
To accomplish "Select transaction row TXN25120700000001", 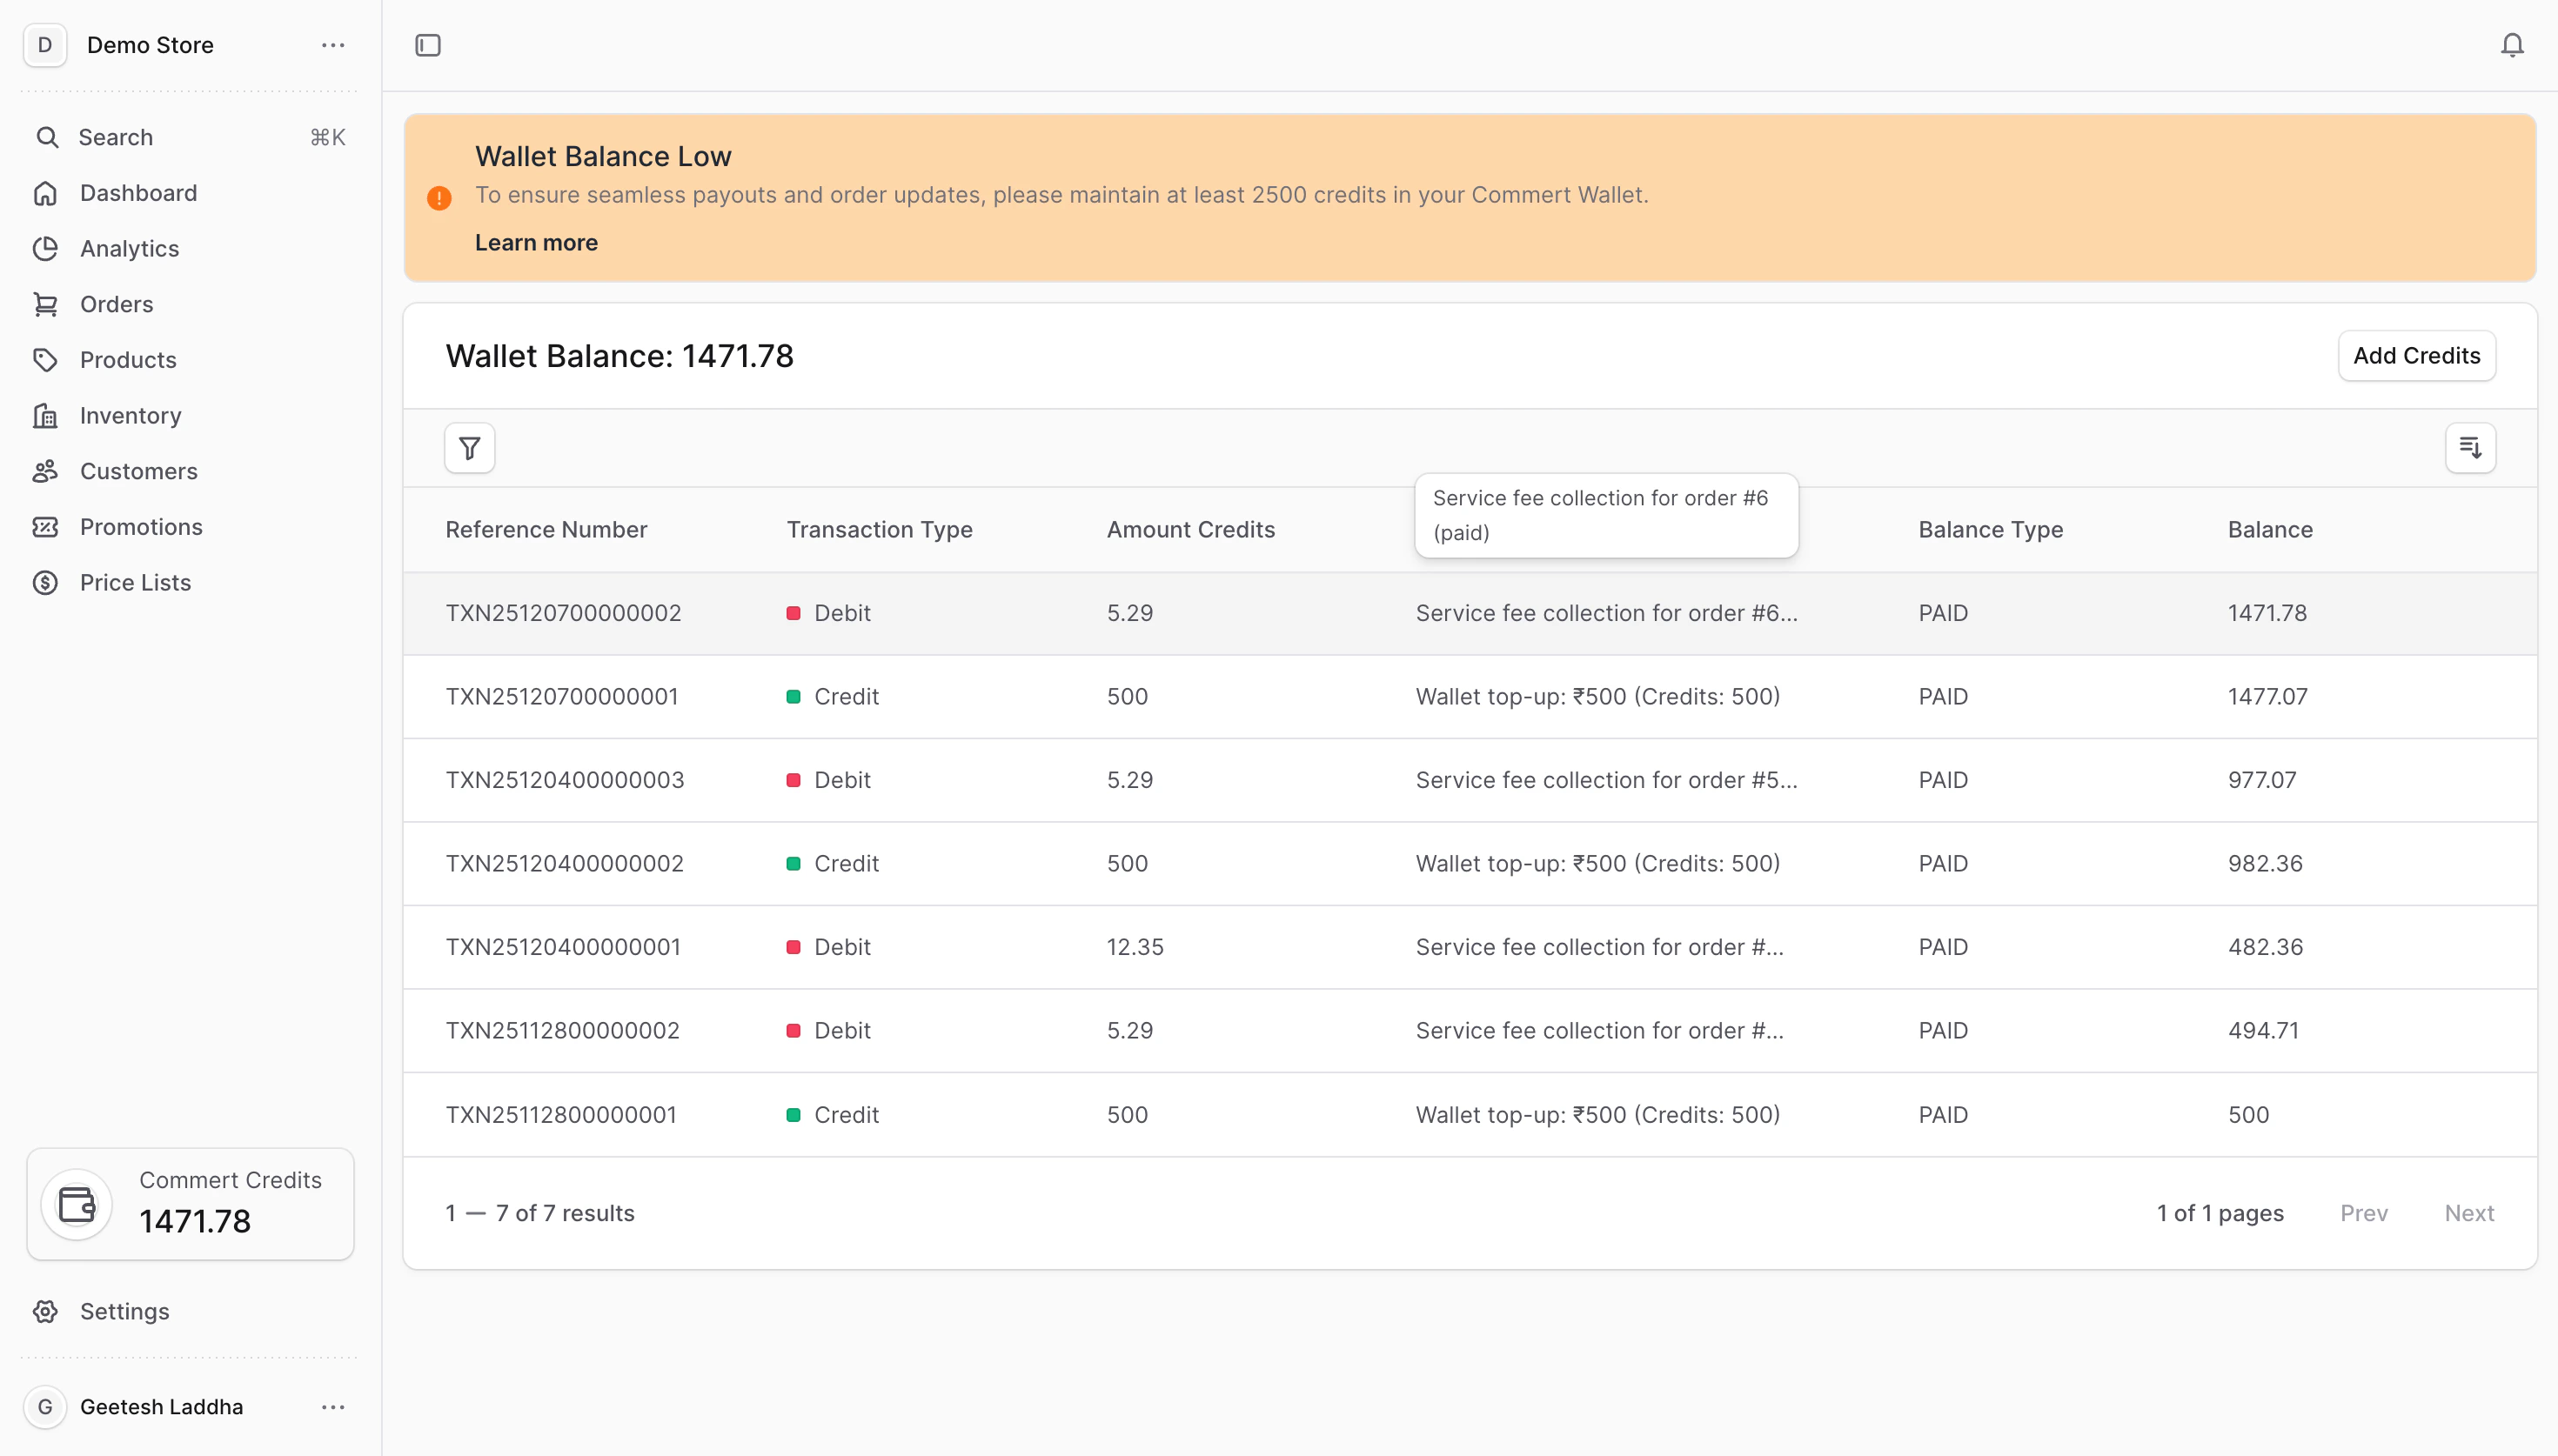I will (x=562, y=696).
